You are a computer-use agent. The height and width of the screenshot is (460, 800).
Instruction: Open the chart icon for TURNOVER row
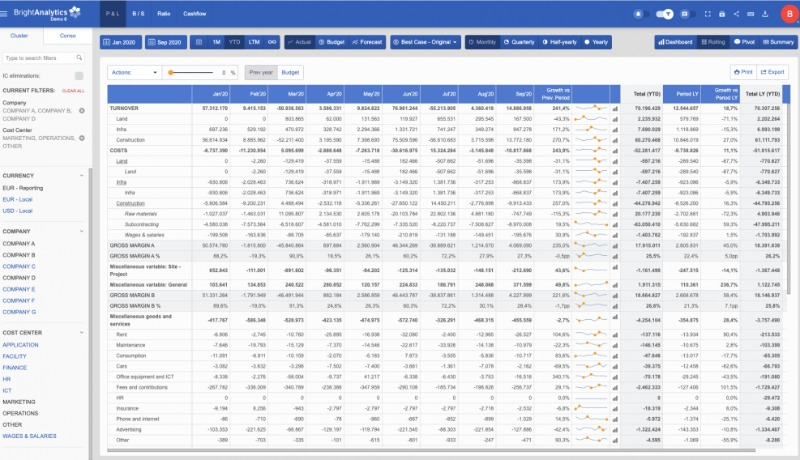[x=615, y=109]
